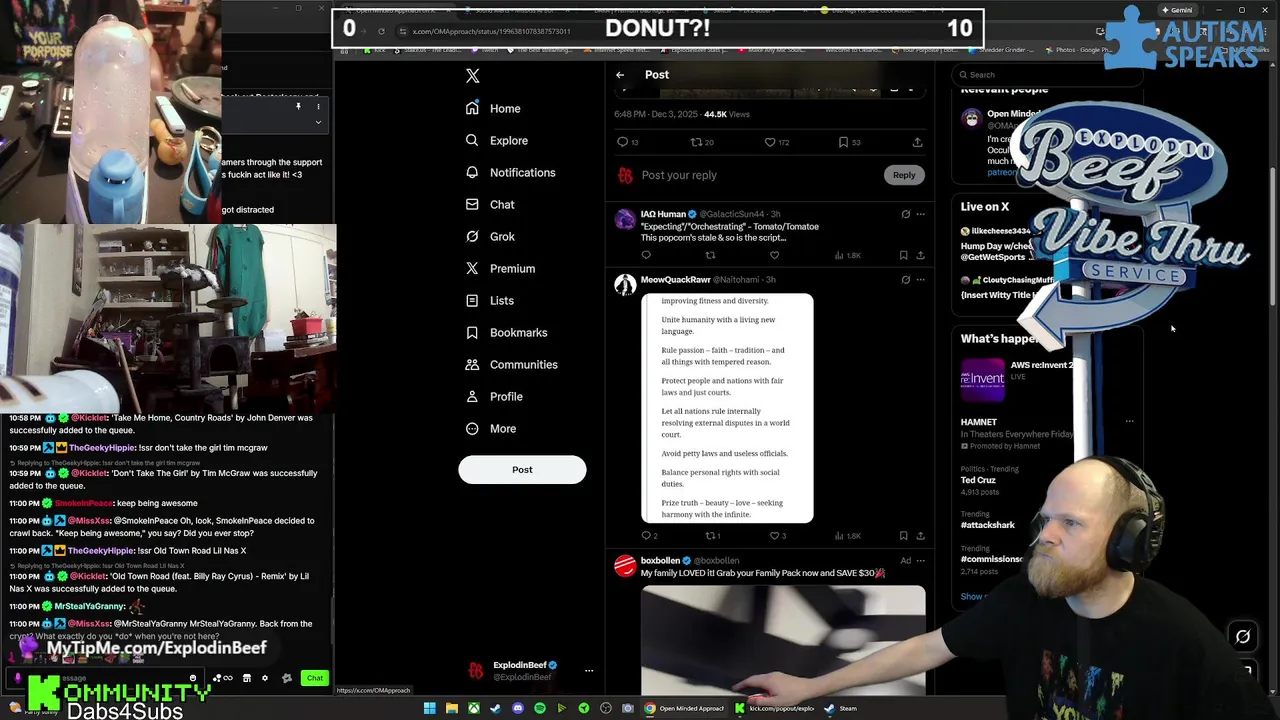1280x720 pixels.
Task: Open ExplodinBeef account menu dots
Action: [x=589, y=671]
